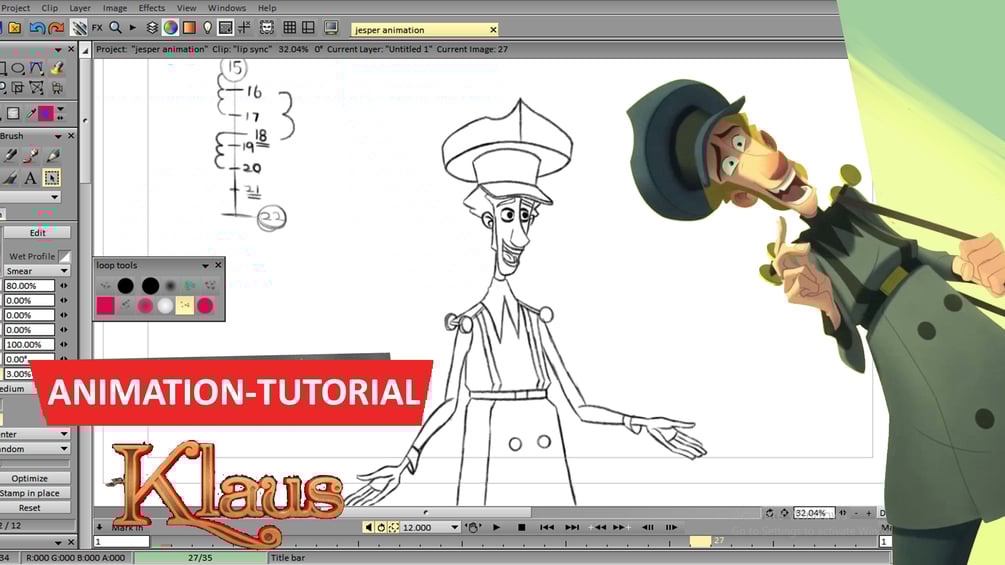Open the 12.000 frame rate dropdown
The width and height of the screenshot is (1005, 565).
coord(430,527)
